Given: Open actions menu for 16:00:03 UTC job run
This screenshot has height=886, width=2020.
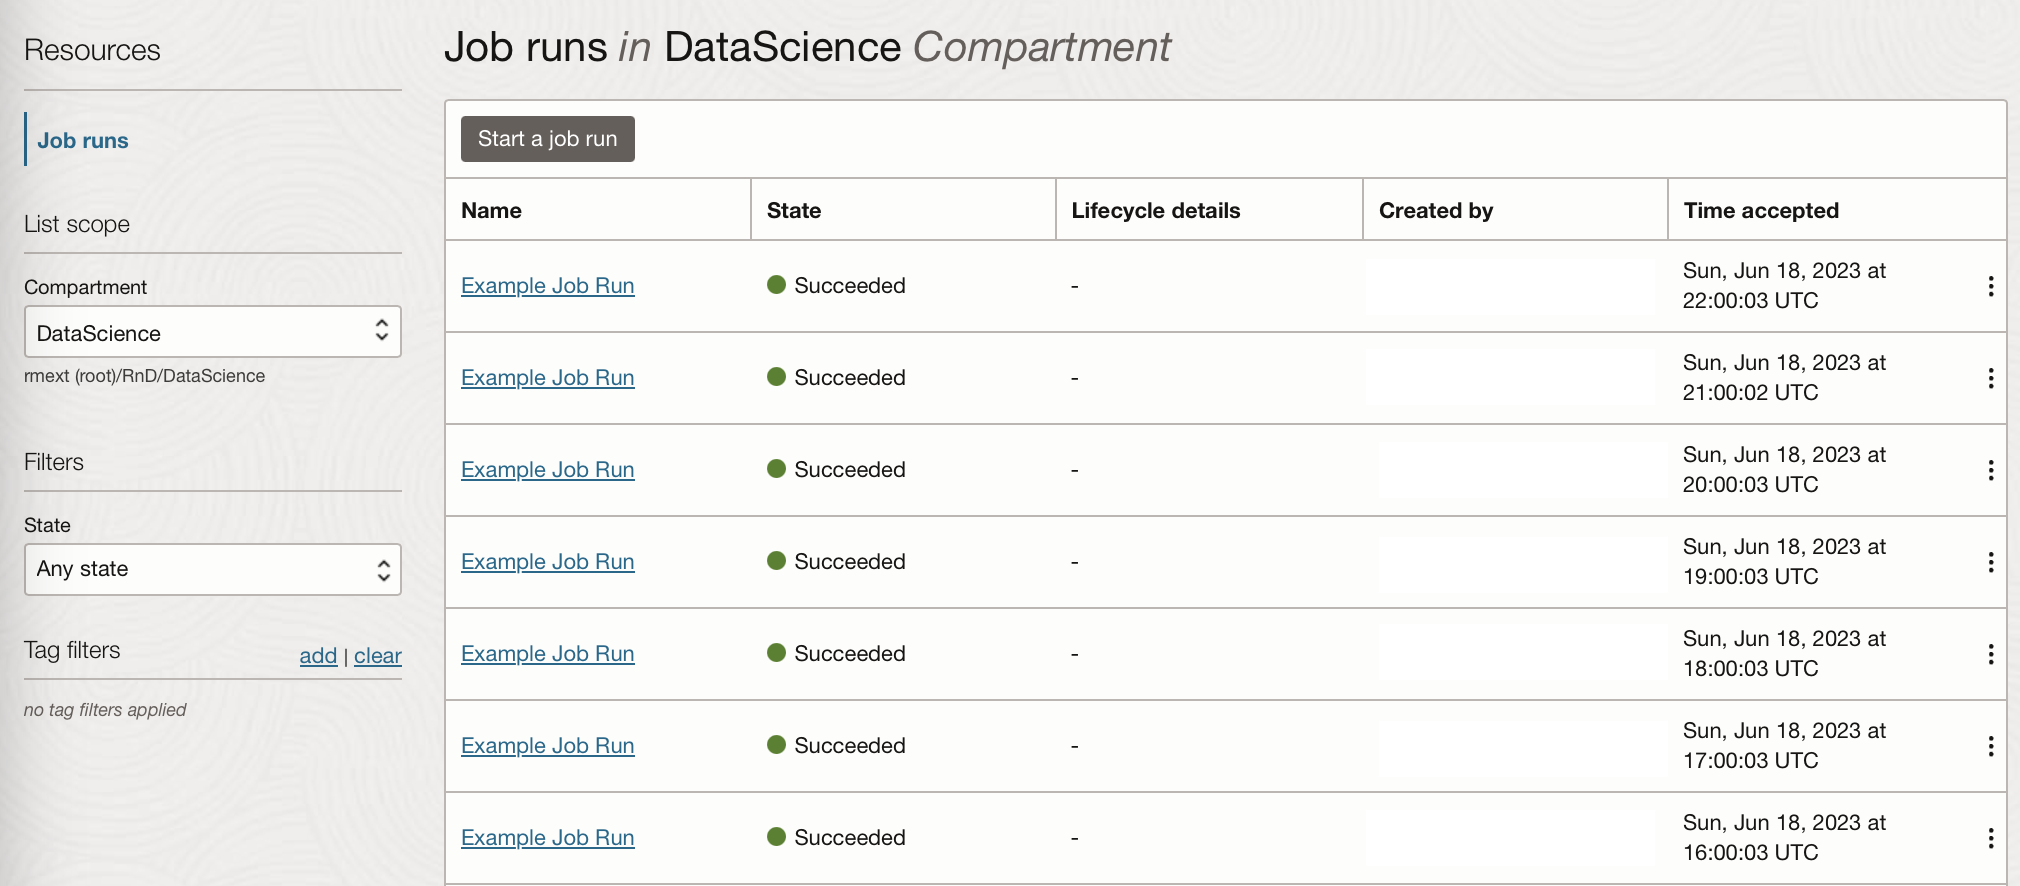Looking at the screenshot, I should [1990, 838].
